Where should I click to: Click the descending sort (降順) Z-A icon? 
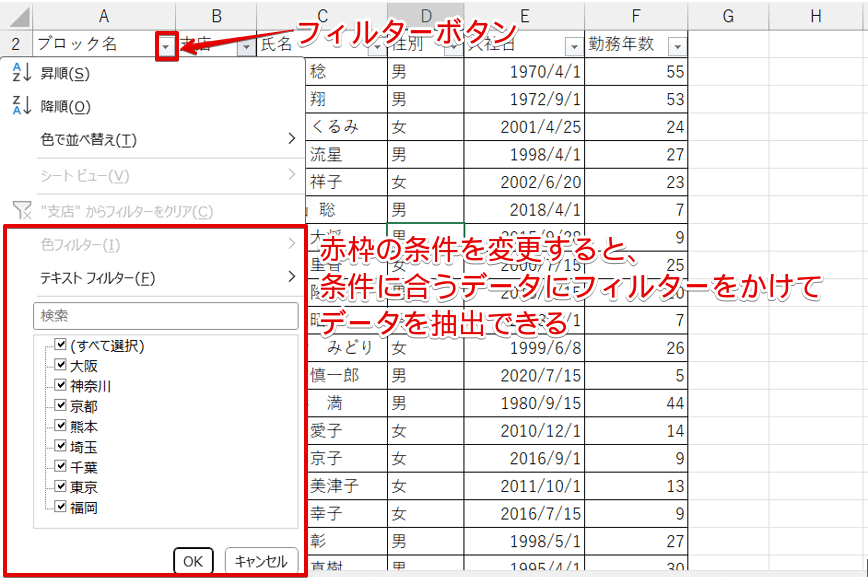(x=22, y=106)
